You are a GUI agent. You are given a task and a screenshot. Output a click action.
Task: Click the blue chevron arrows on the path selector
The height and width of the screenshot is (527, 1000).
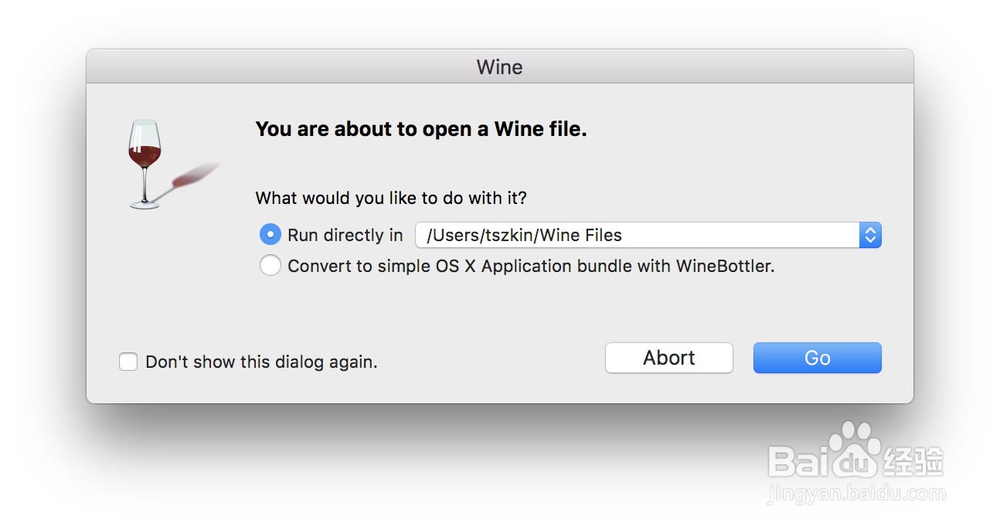pyautogui.click(x=870, y=235)
